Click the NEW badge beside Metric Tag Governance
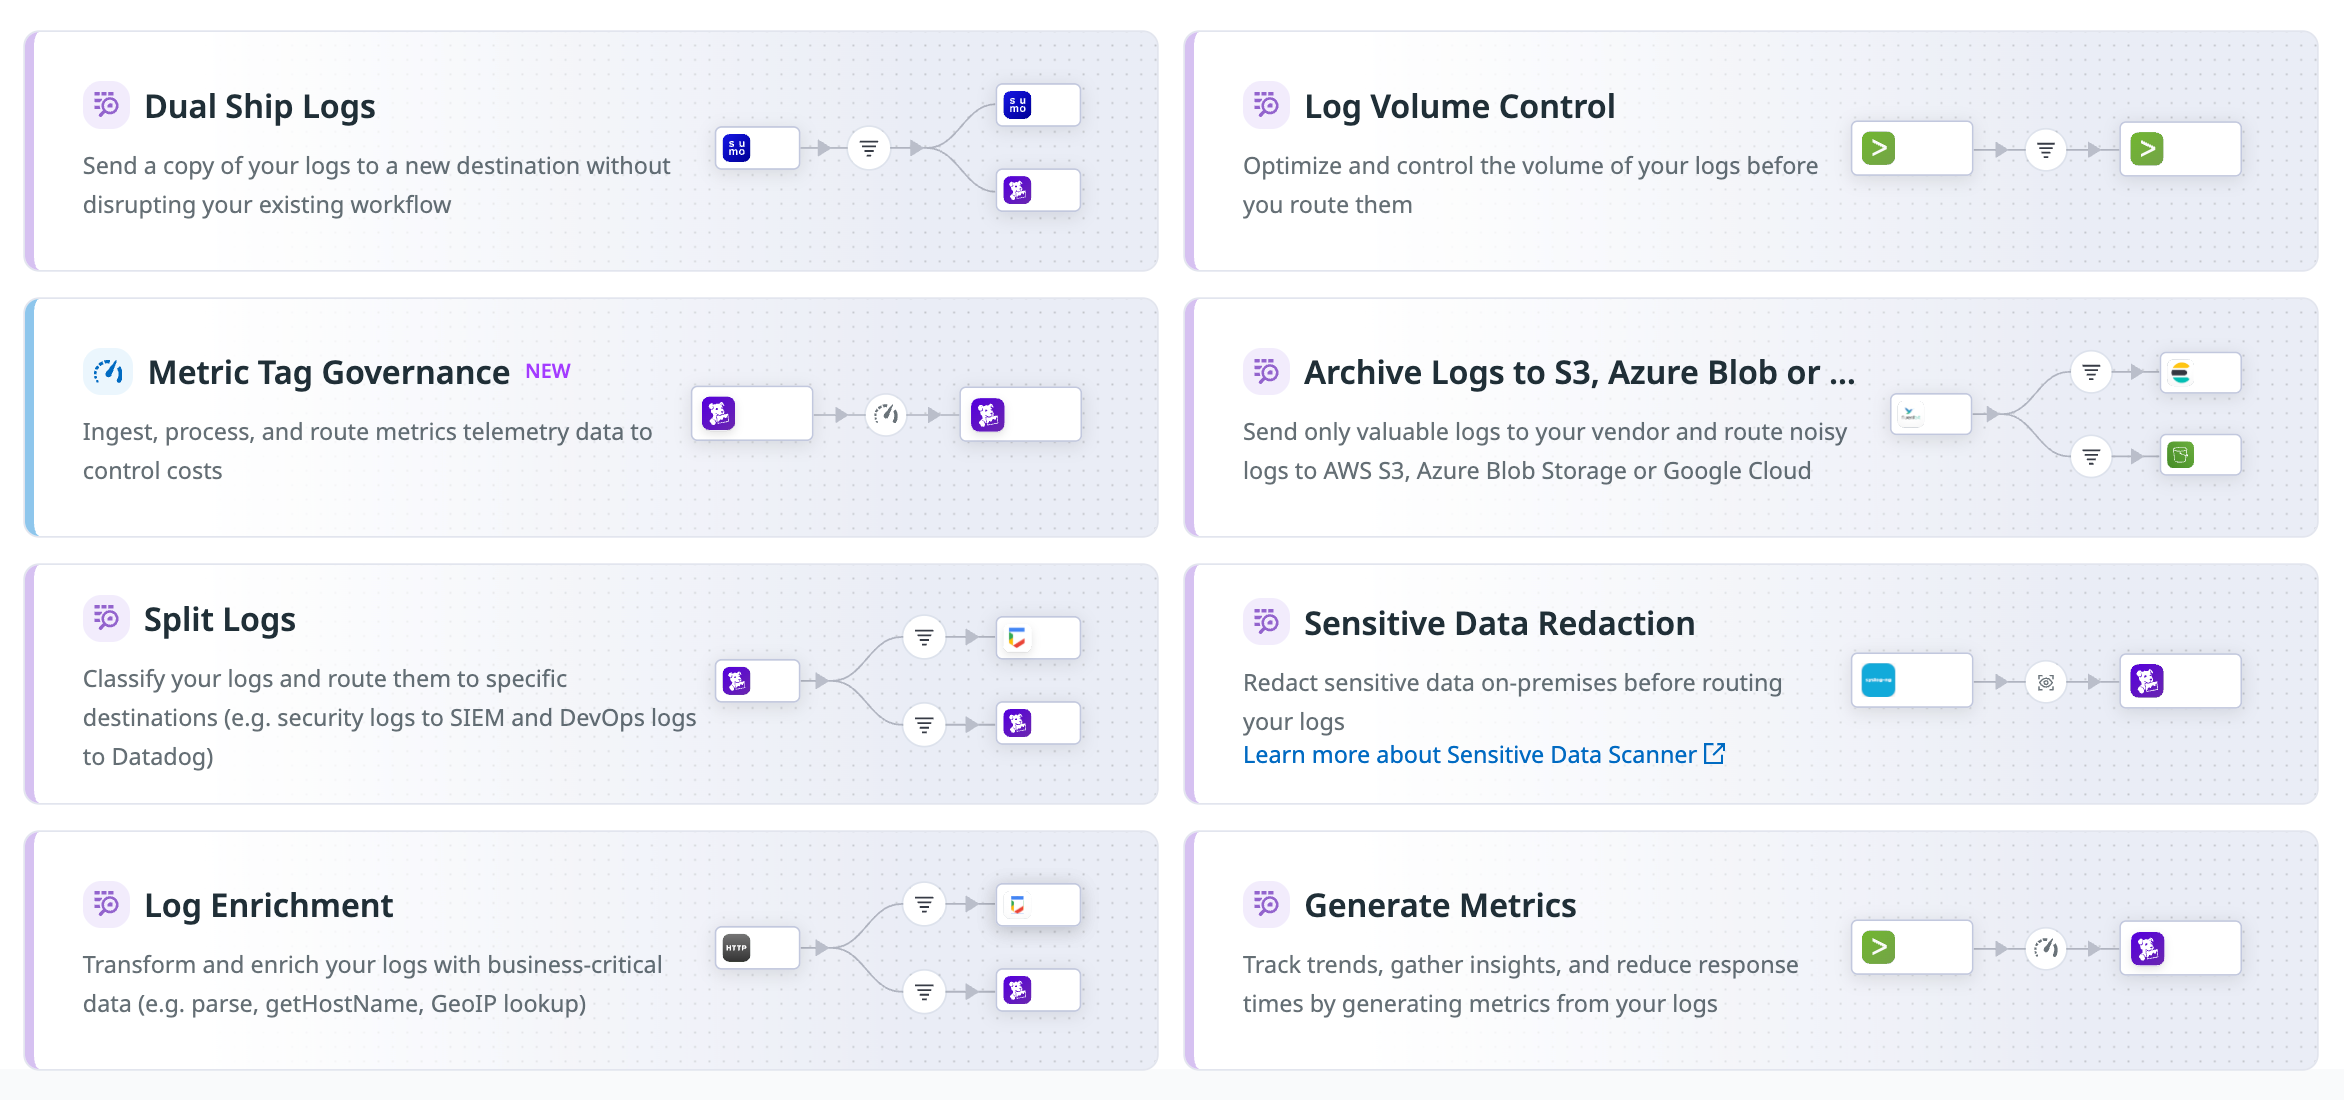The height and width of the screenshot is (1100, 2344). tap(548, 371)
